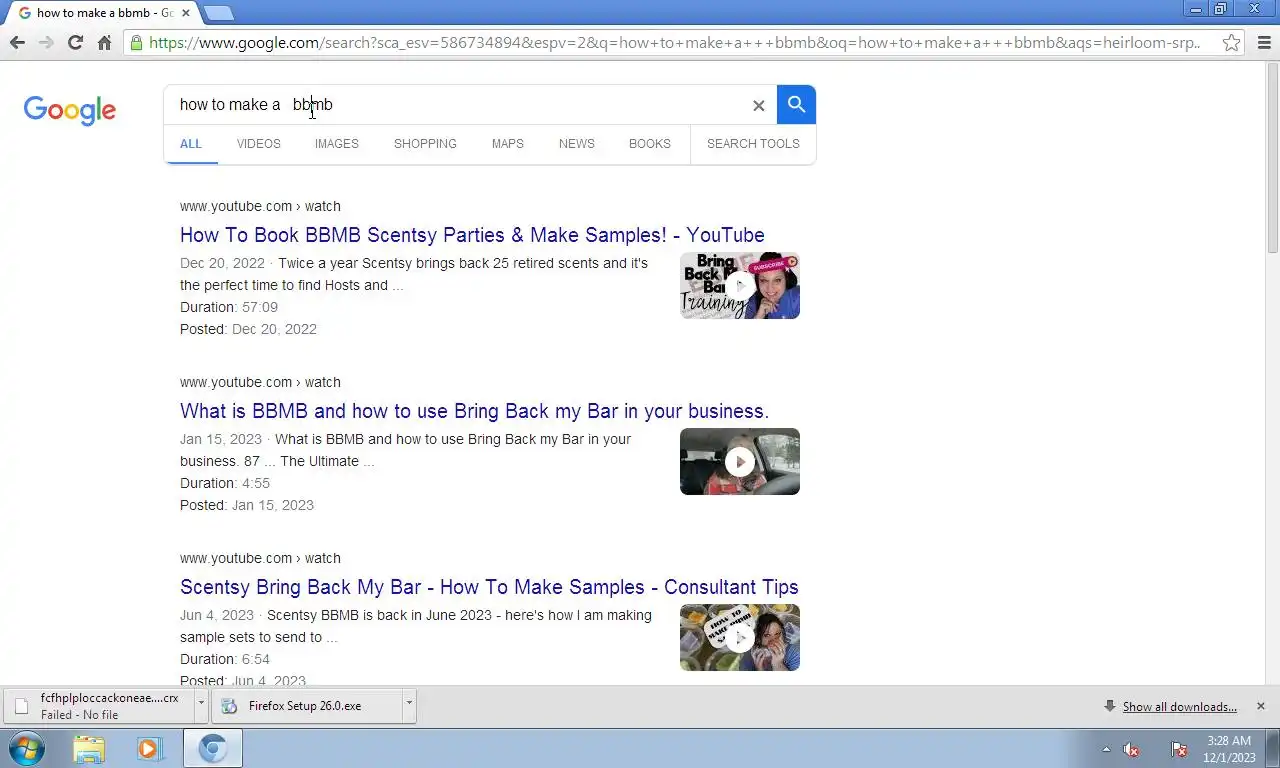Open the Windows Start button
Image resolution: width=1280 pixels, height=768 pixels.
coord(27,748)
